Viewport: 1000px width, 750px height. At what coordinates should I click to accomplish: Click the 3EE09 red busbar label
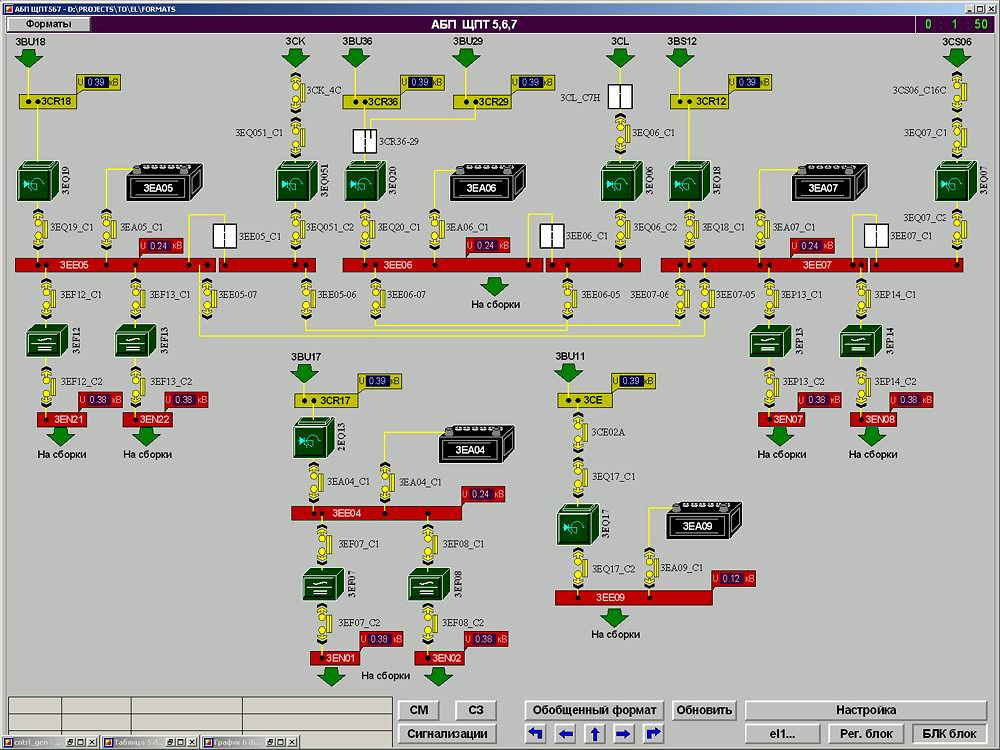pos(610,598)
